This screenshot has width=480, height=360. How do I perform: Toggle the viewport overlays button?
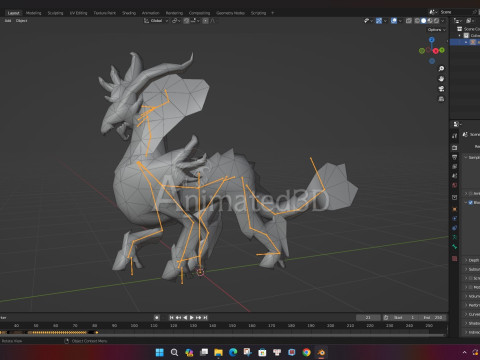pos(394,21)
